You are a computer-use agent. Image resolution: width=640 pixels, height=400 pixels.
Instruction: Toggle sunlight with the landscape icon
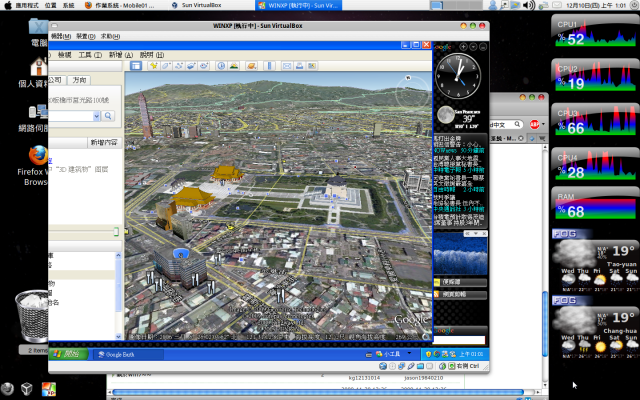click(234, 66)
